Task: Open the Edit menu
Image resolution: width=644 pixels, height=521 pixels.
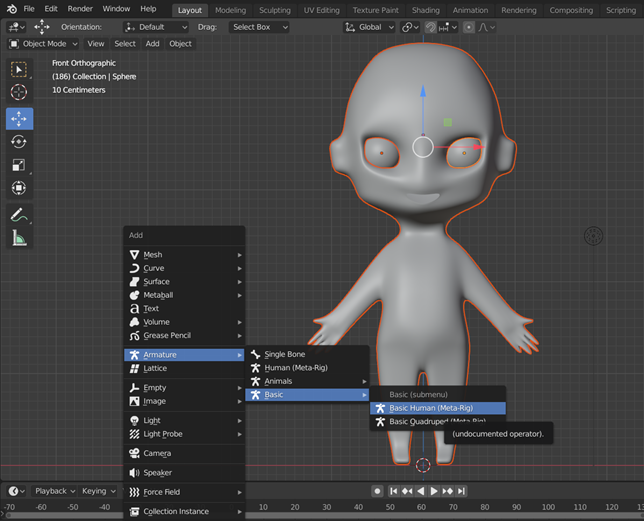Action: (51, 9)
